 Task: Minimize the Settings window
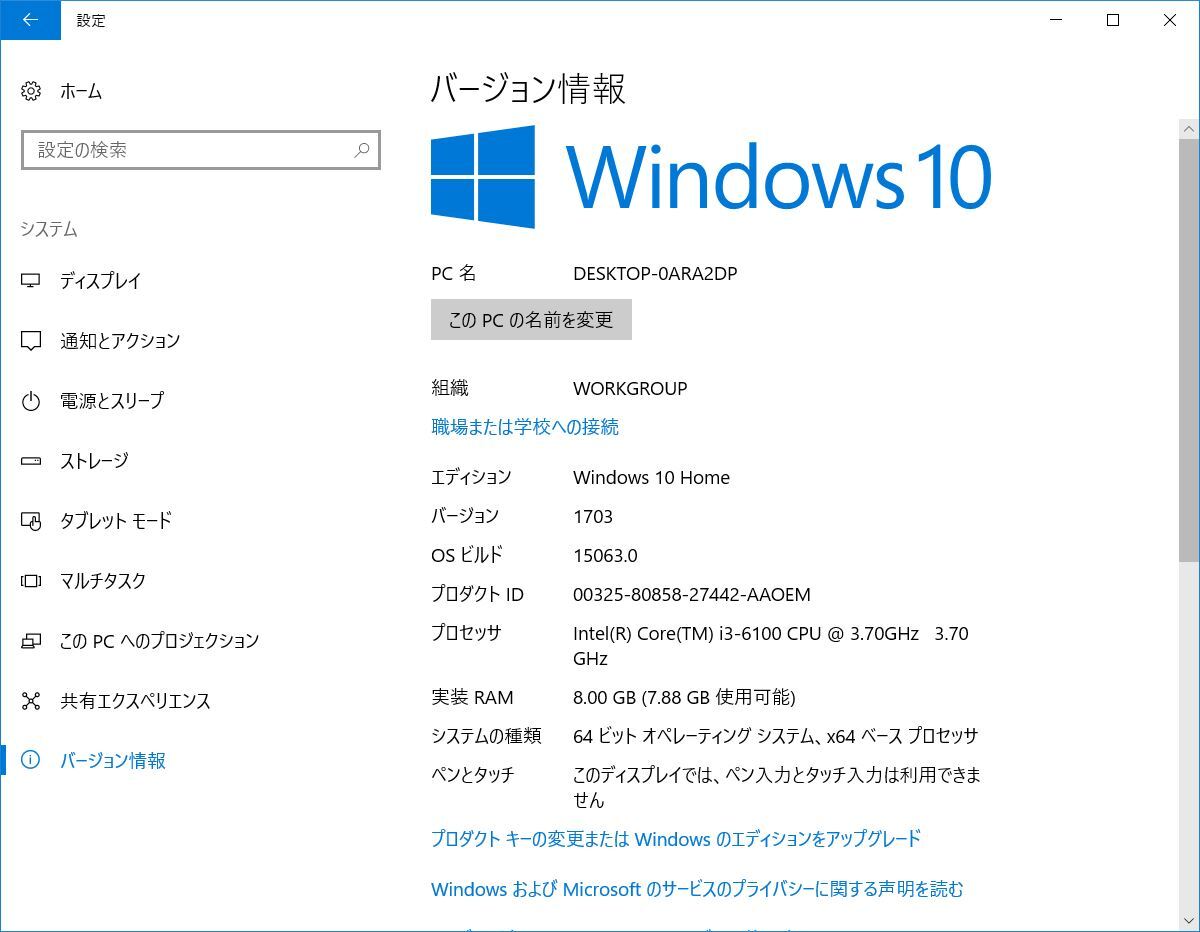click(1055, 20)
